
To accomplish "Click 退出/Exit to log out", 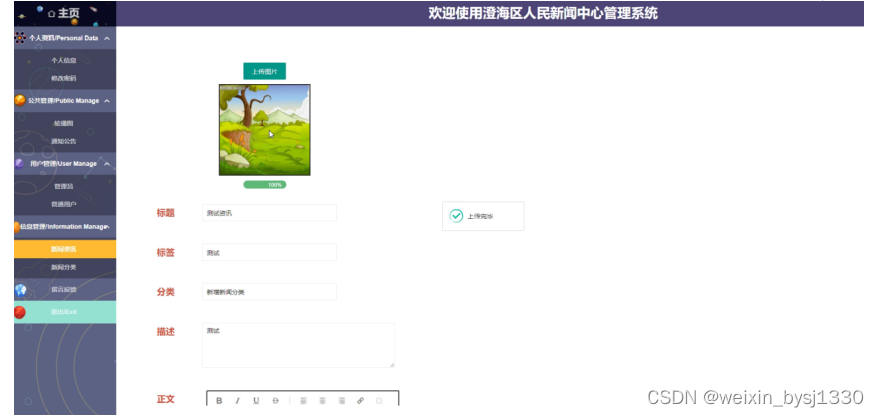I will click(x=65, y=312).
